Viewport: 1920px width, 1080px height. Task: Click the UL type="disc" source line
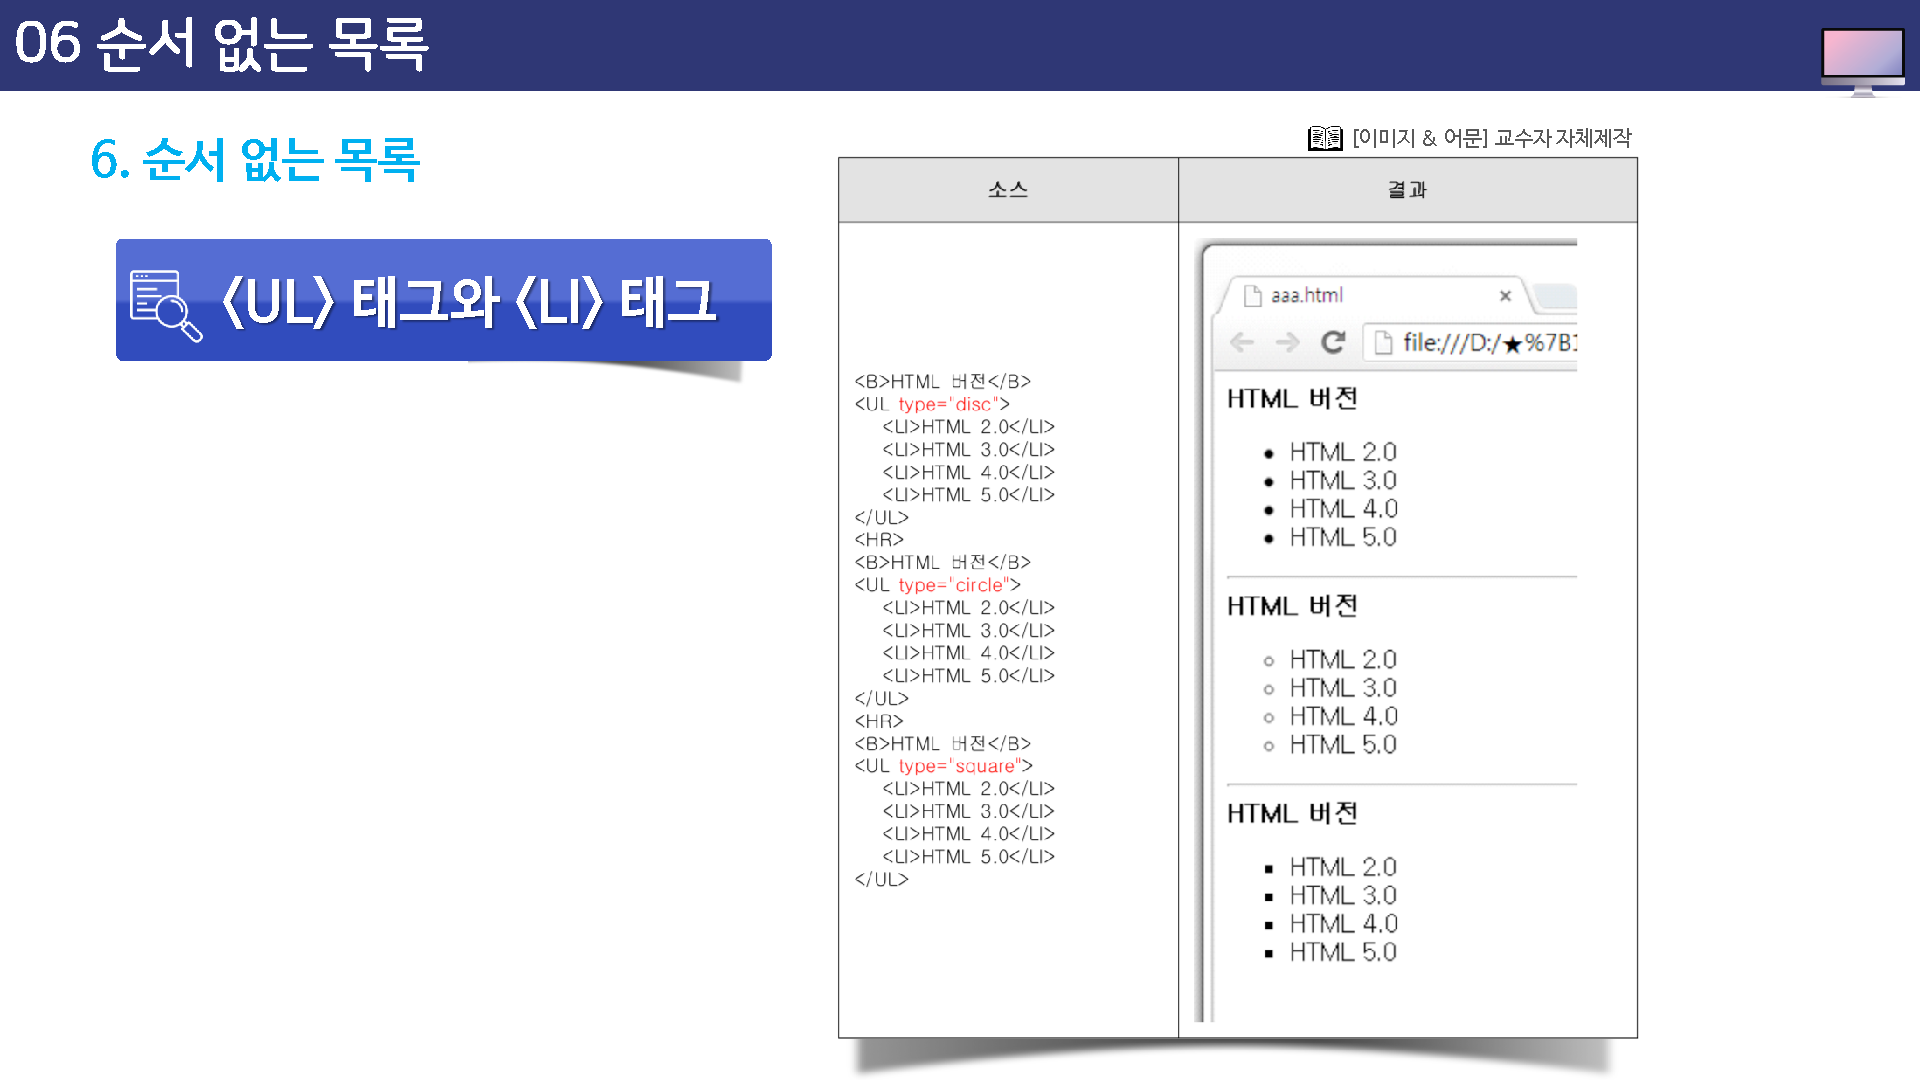click(x=932, y=404)
